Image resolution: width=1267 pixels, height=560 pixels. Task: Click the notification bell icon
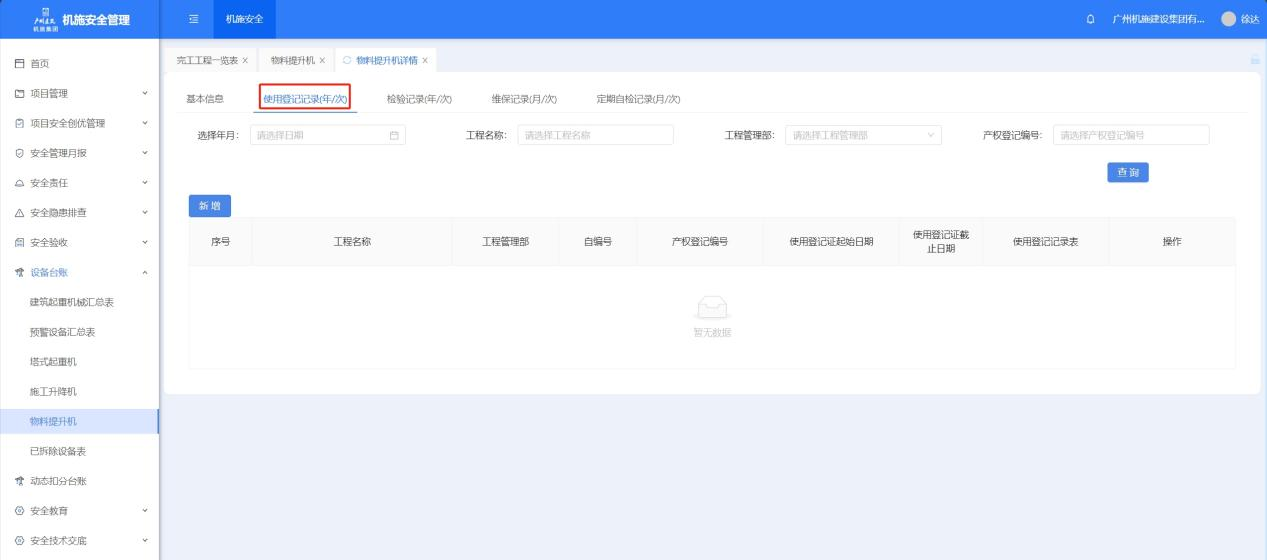pos(1090,20)
